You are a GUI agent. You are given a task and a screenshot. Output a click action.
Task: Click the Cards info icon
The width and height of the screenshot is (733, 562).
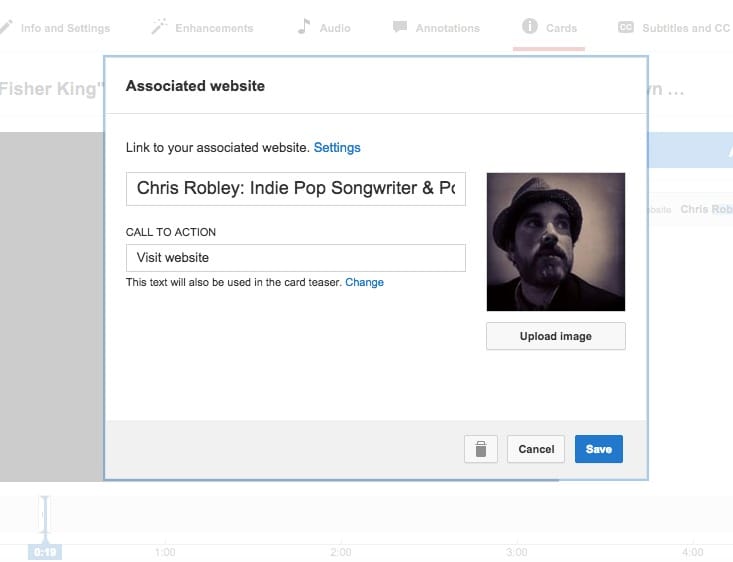[530, 26]
